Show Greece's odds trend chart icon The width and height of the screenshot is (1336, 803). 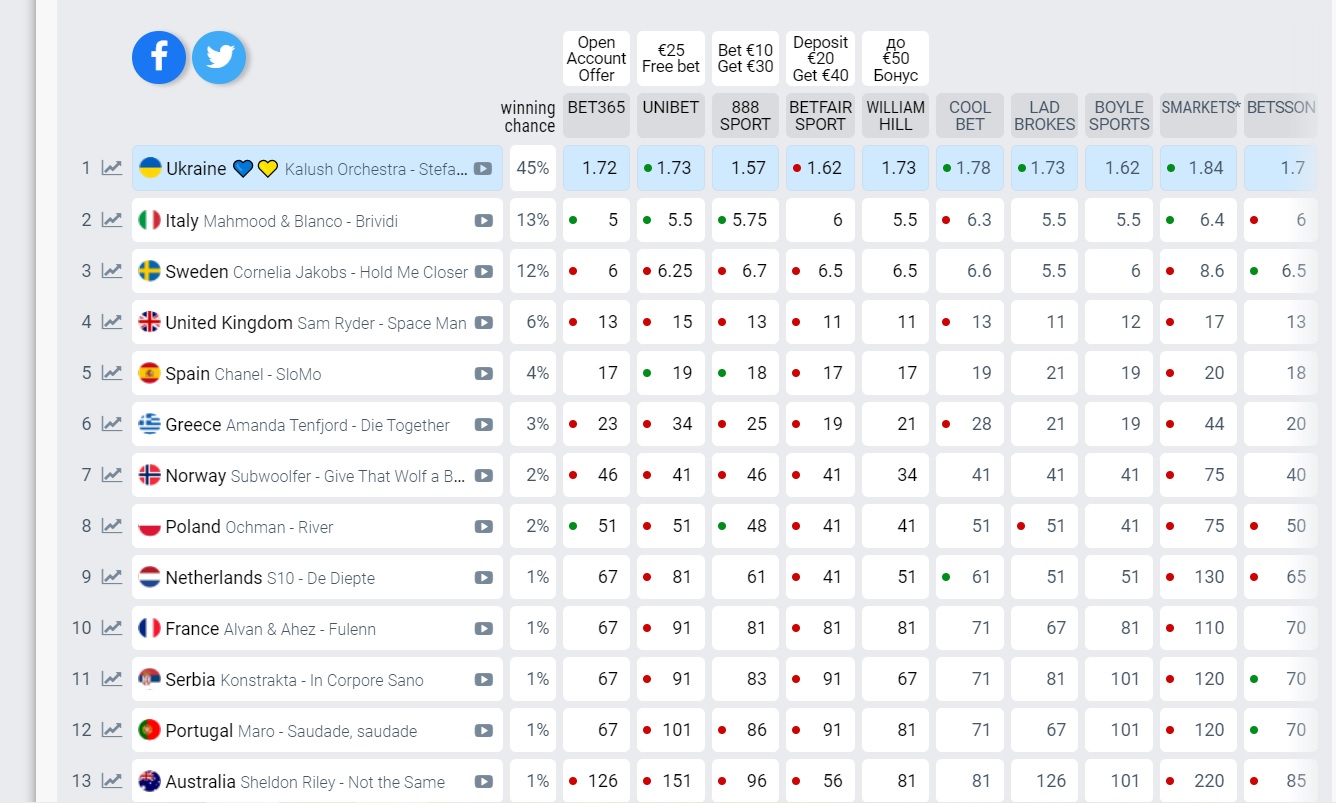pos(112,424)
